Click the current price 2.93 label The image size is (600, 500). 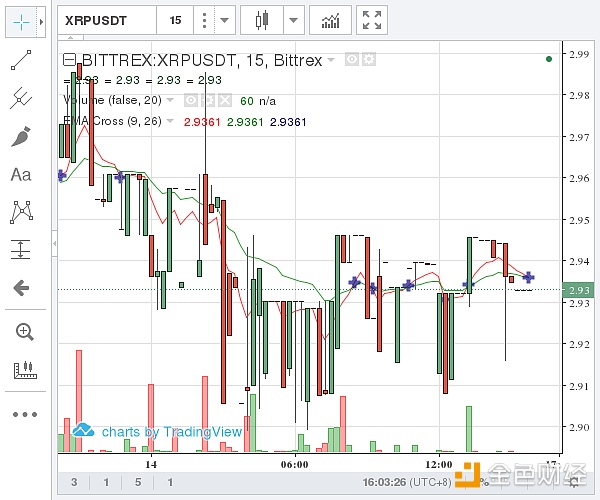(x=578, y=290)
